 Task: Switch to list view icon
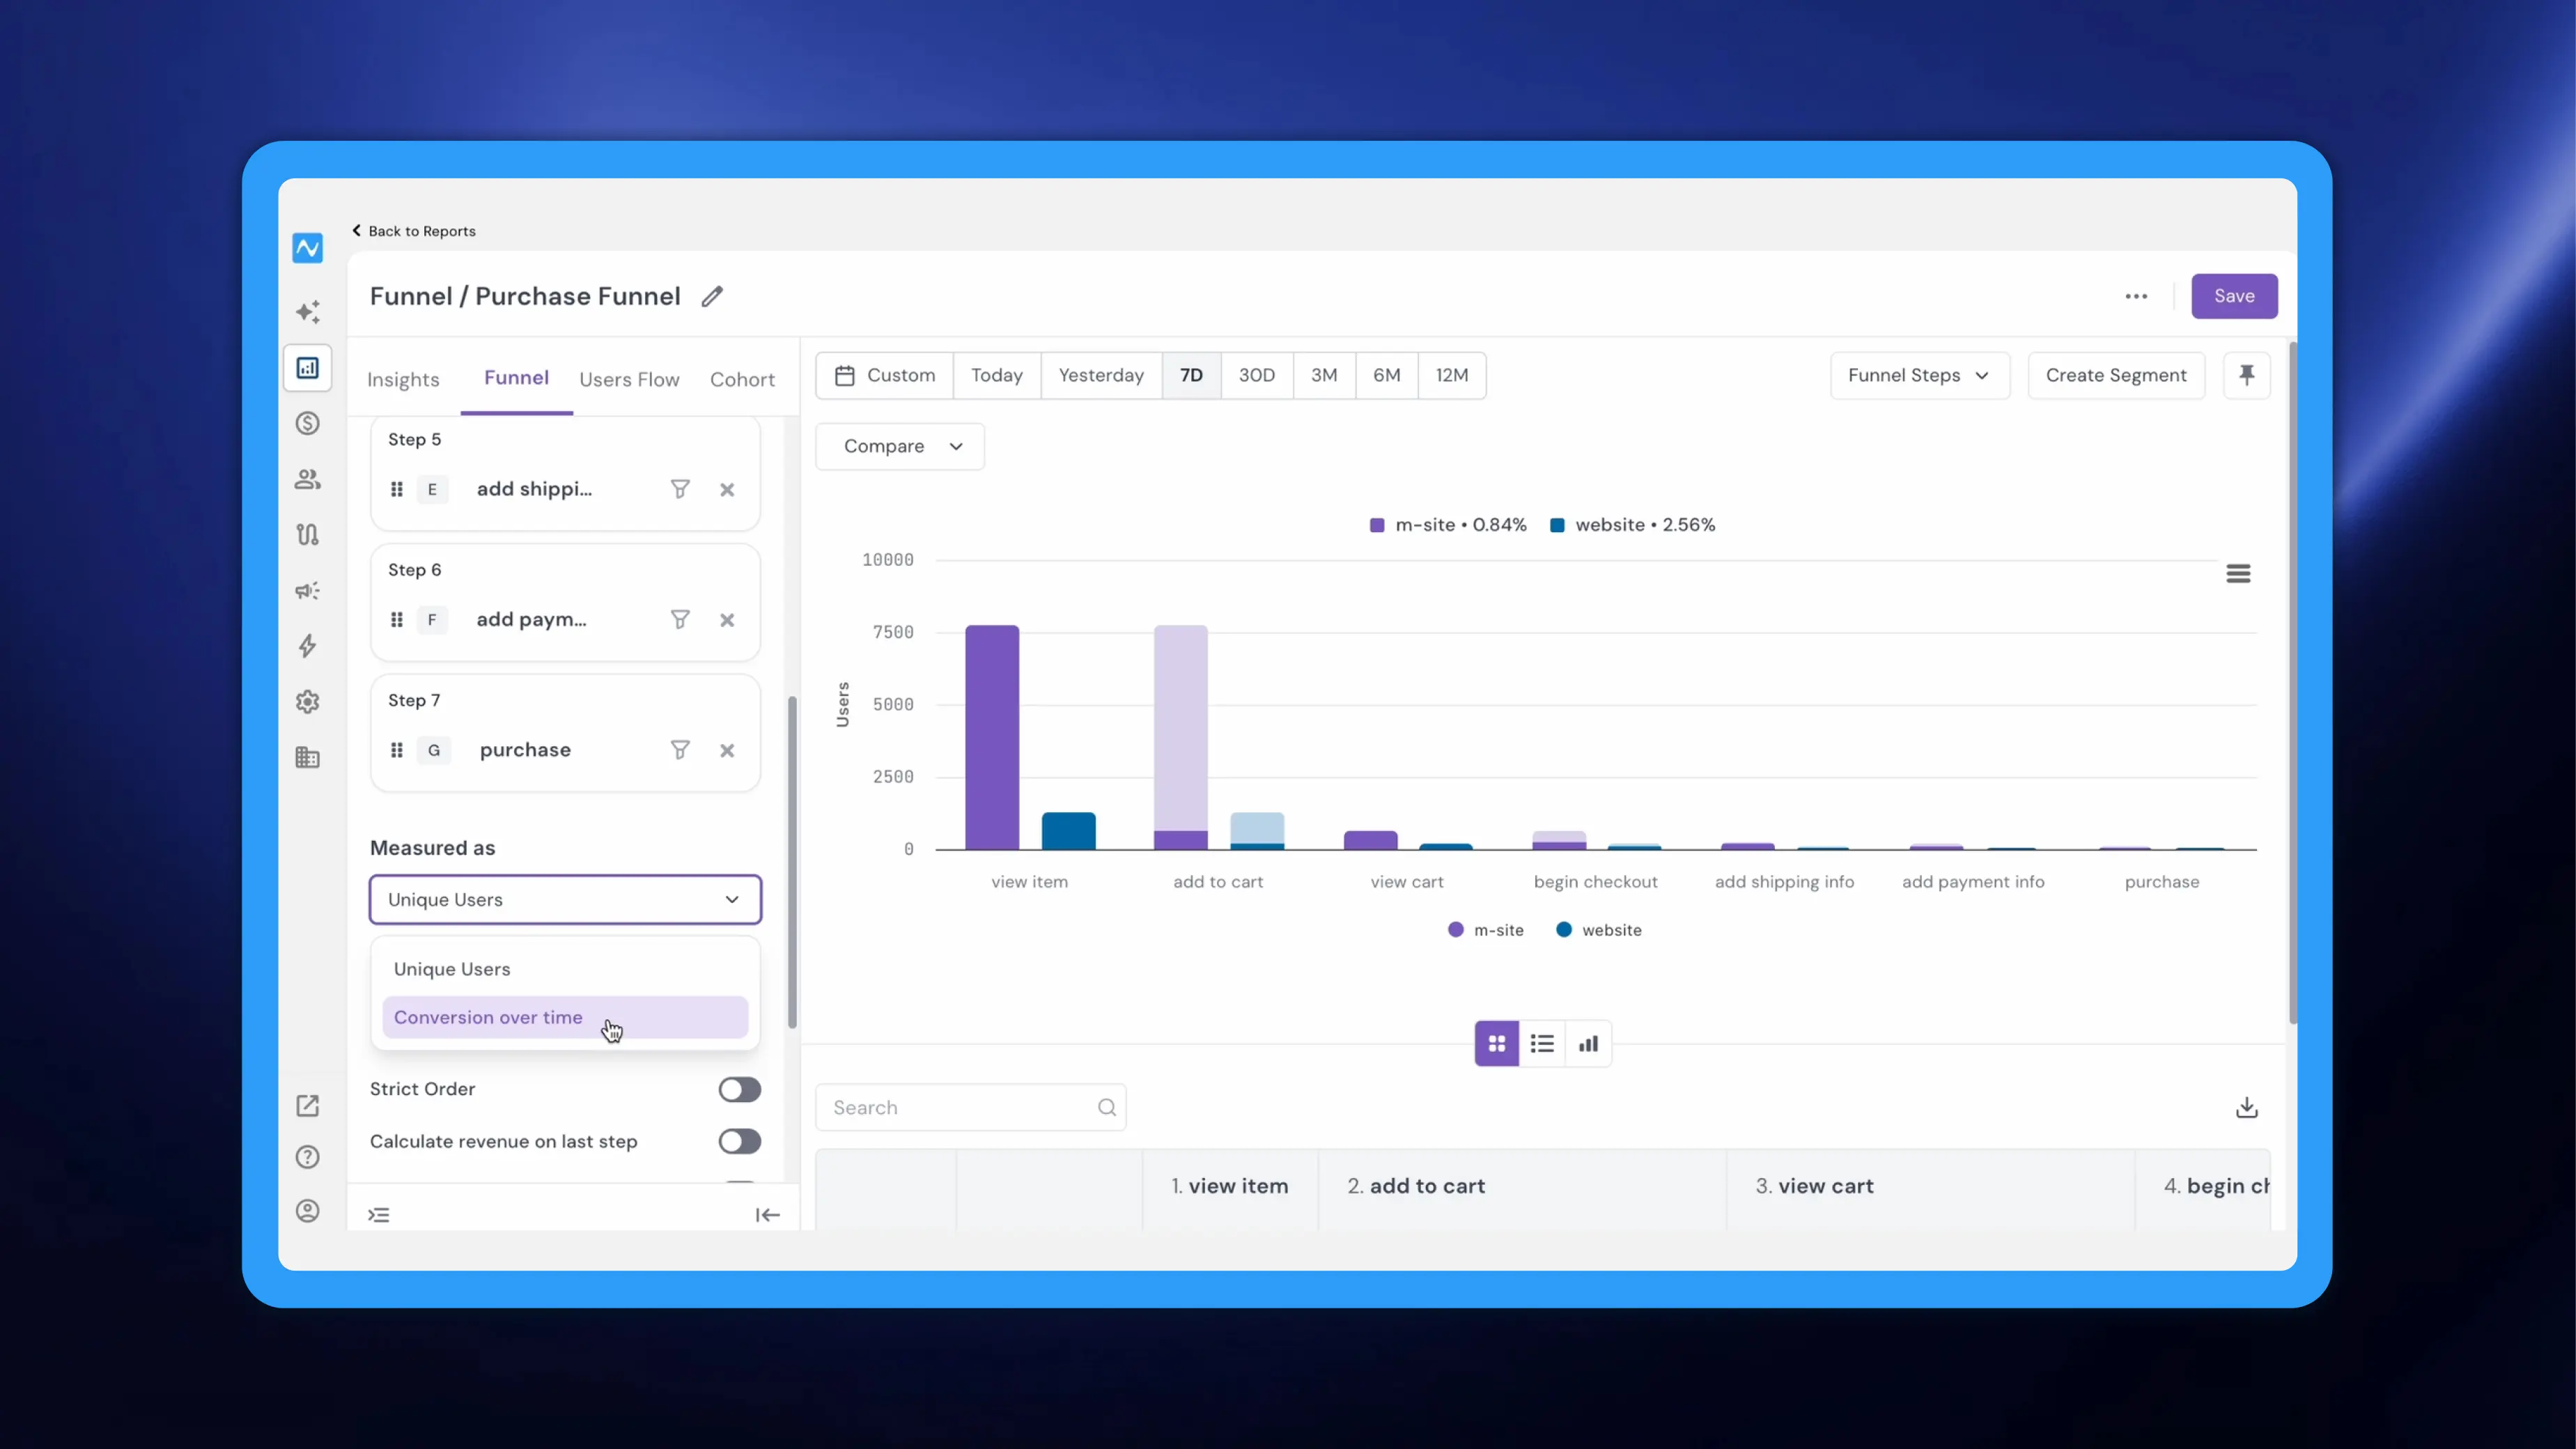[x=1542, y=1043]
